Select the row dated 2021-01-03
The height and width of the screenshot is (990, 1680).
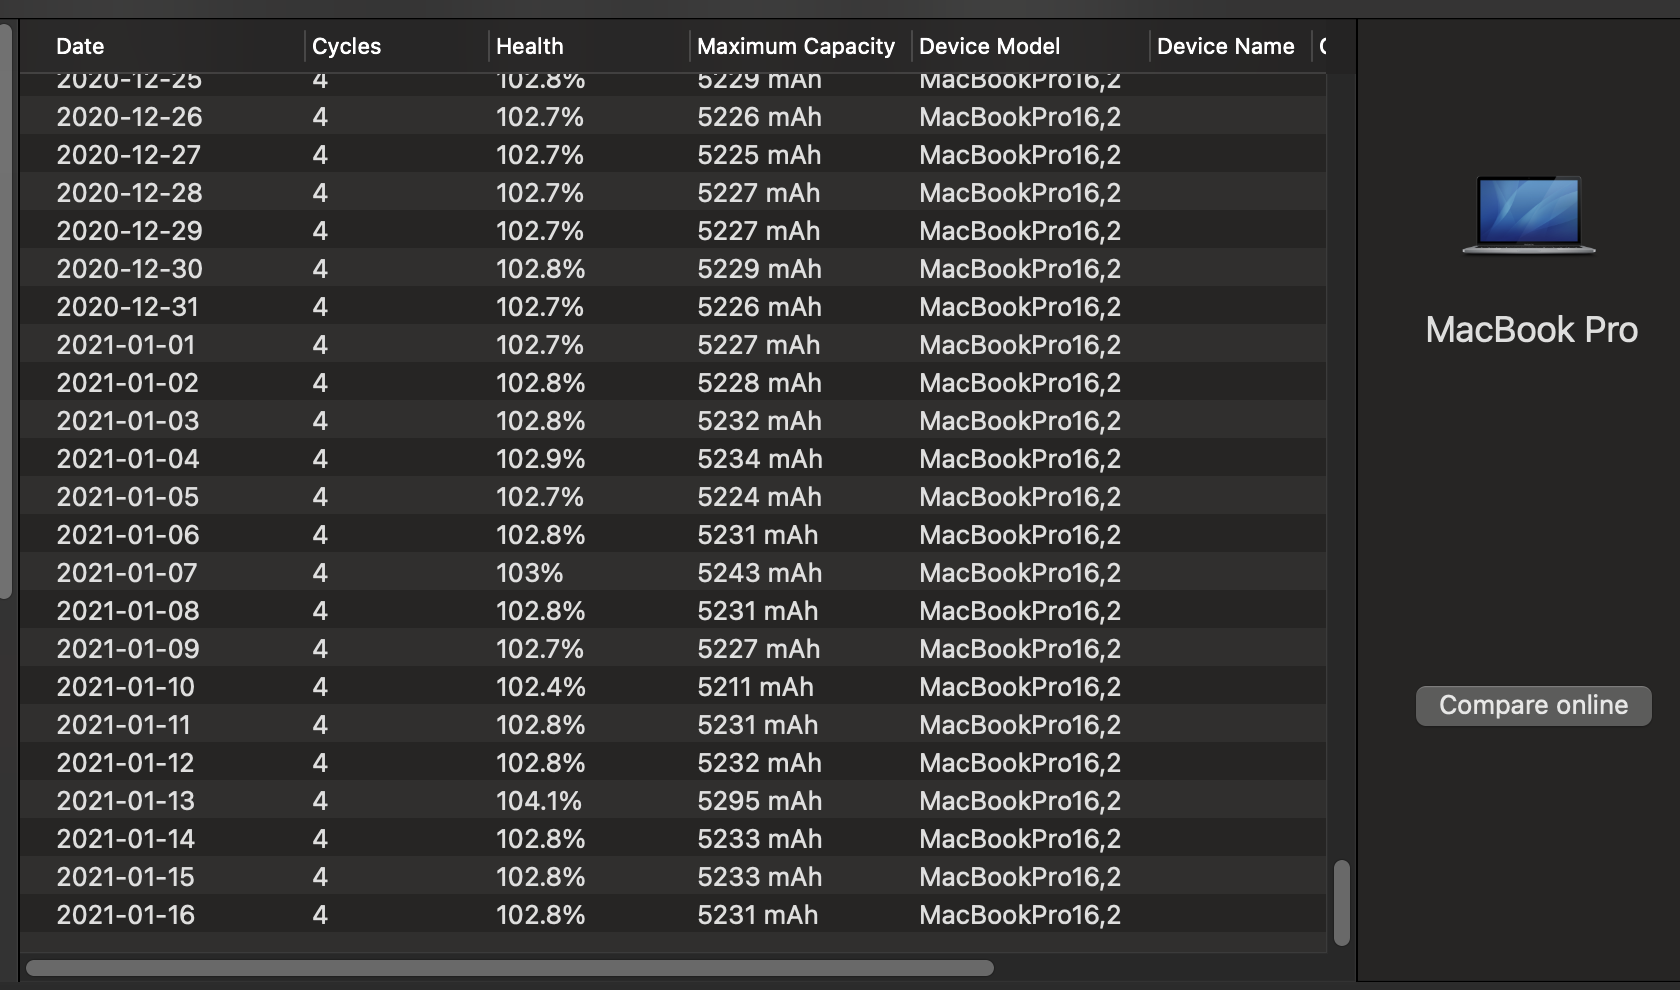click(673, 421)
